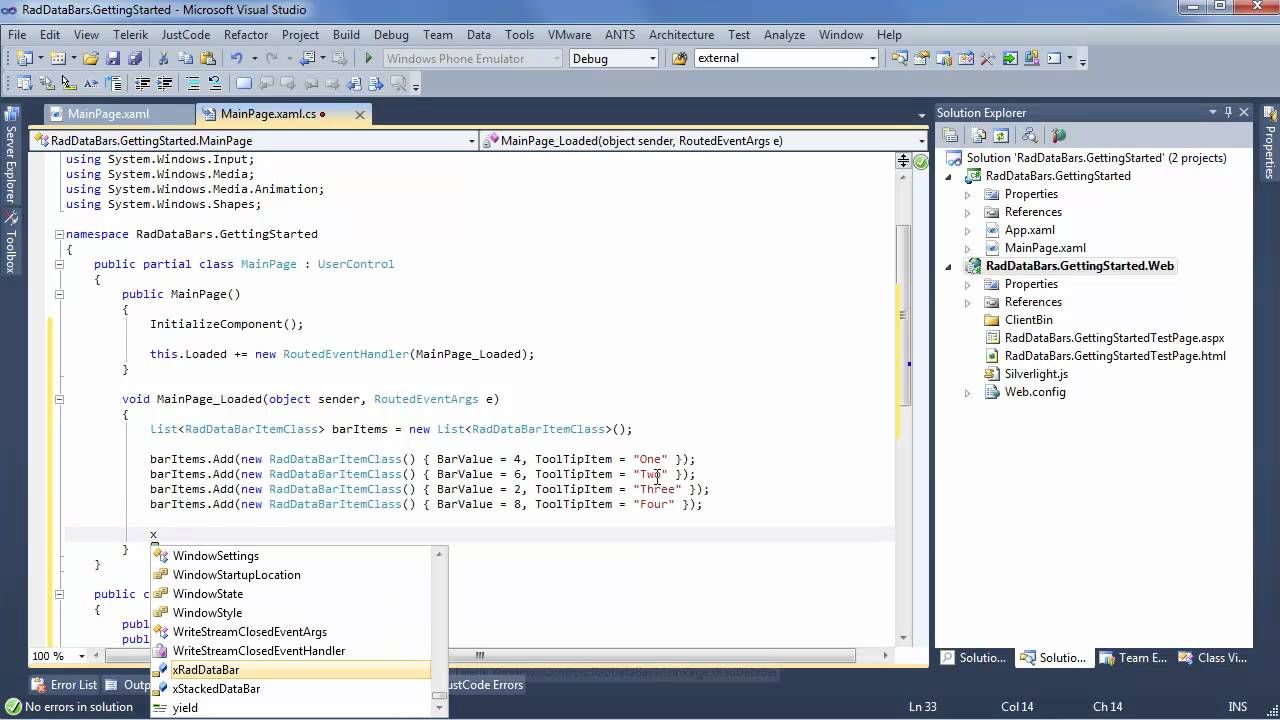Switch to the Error List tab
The height and width of the screenshot is (720, 1280).
click(65, 685)
